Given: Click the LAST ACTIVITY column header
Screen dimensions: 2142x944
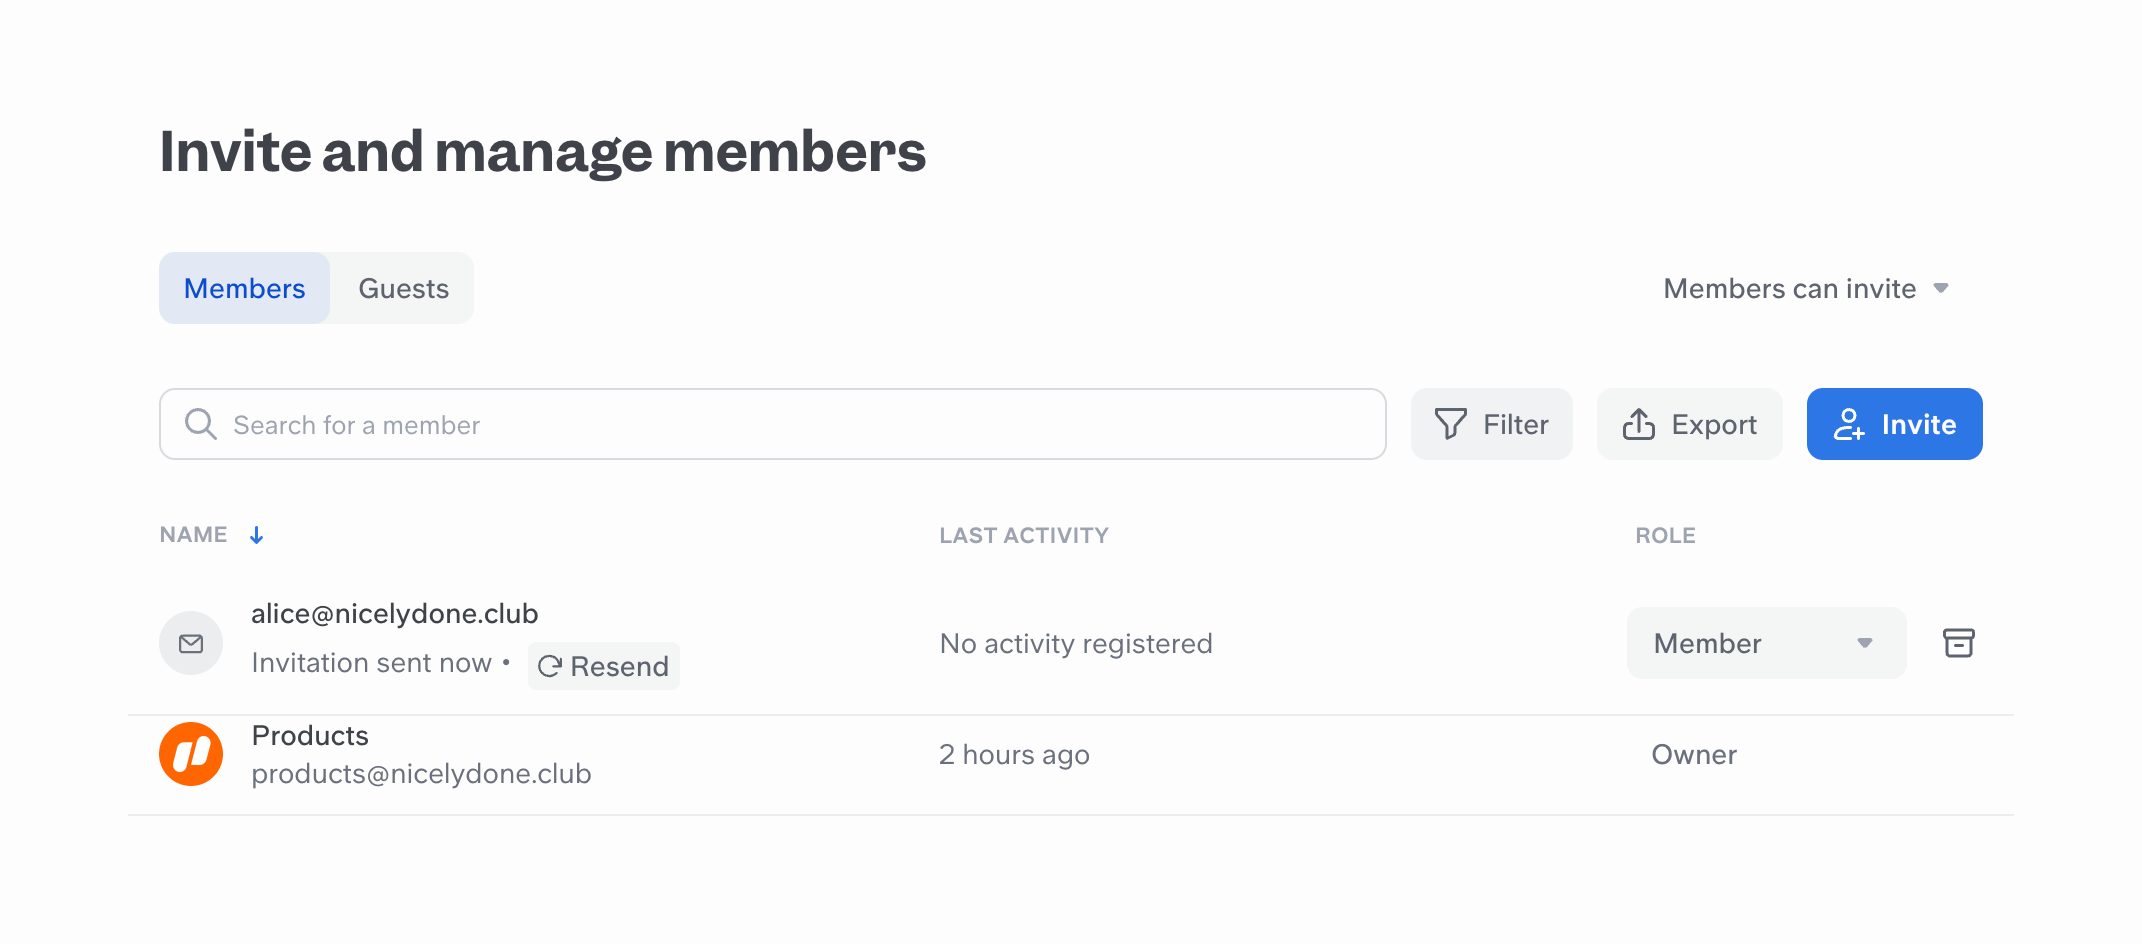Looking at the screenshot, I should (1023, 536).
